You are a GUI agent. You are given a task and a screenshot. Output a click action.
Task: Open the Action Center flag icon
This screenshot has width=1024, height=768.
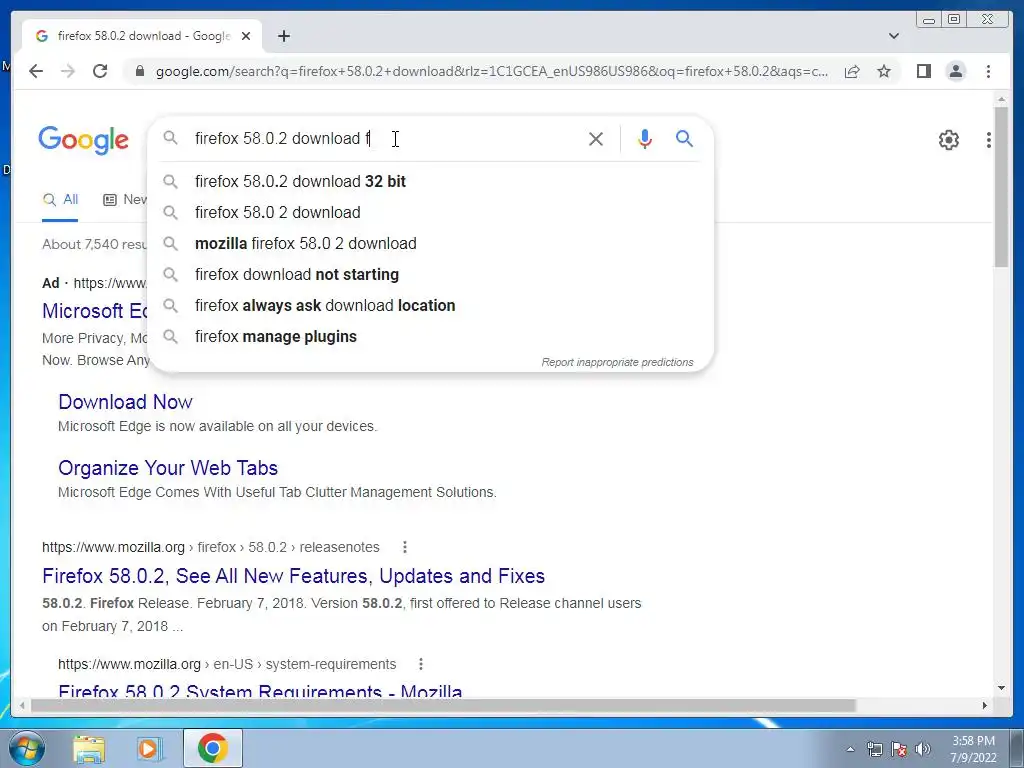tap(899, 749)
